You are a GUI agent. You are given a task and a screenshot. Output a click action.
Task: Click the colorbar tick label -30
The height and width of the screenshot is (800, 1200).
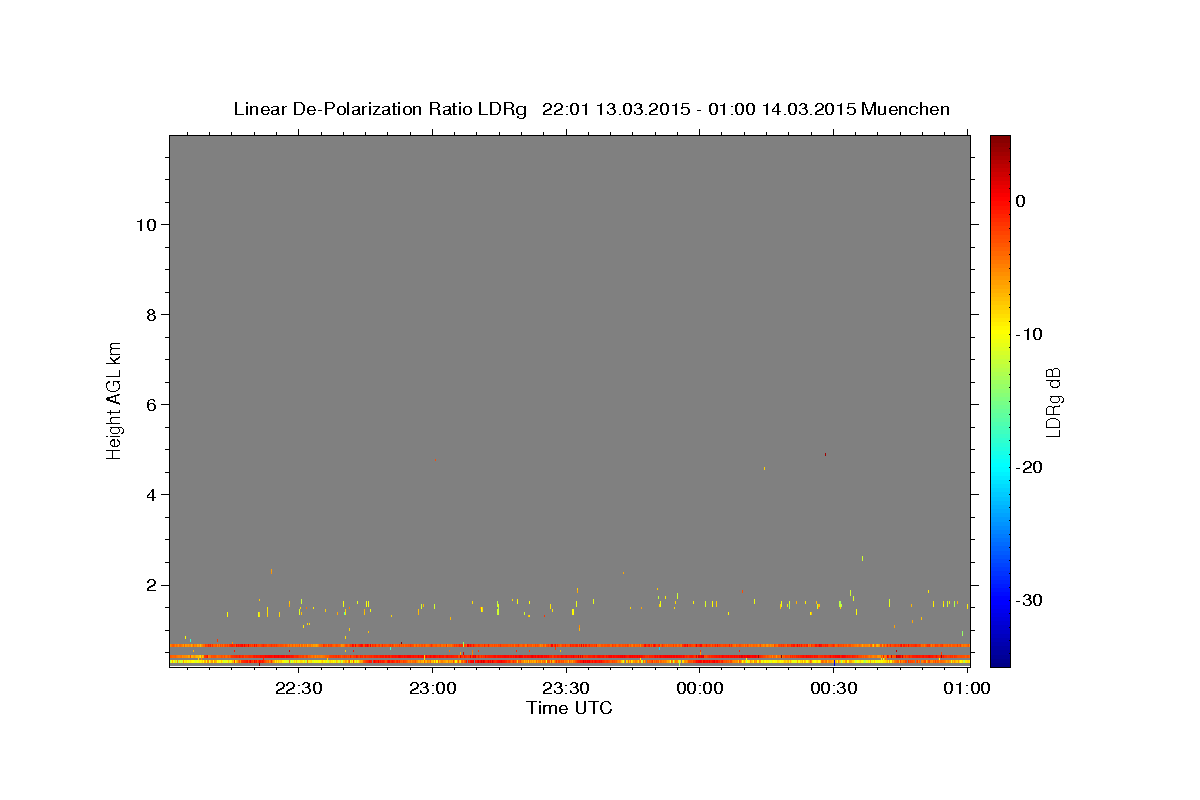coord(1029,600)
